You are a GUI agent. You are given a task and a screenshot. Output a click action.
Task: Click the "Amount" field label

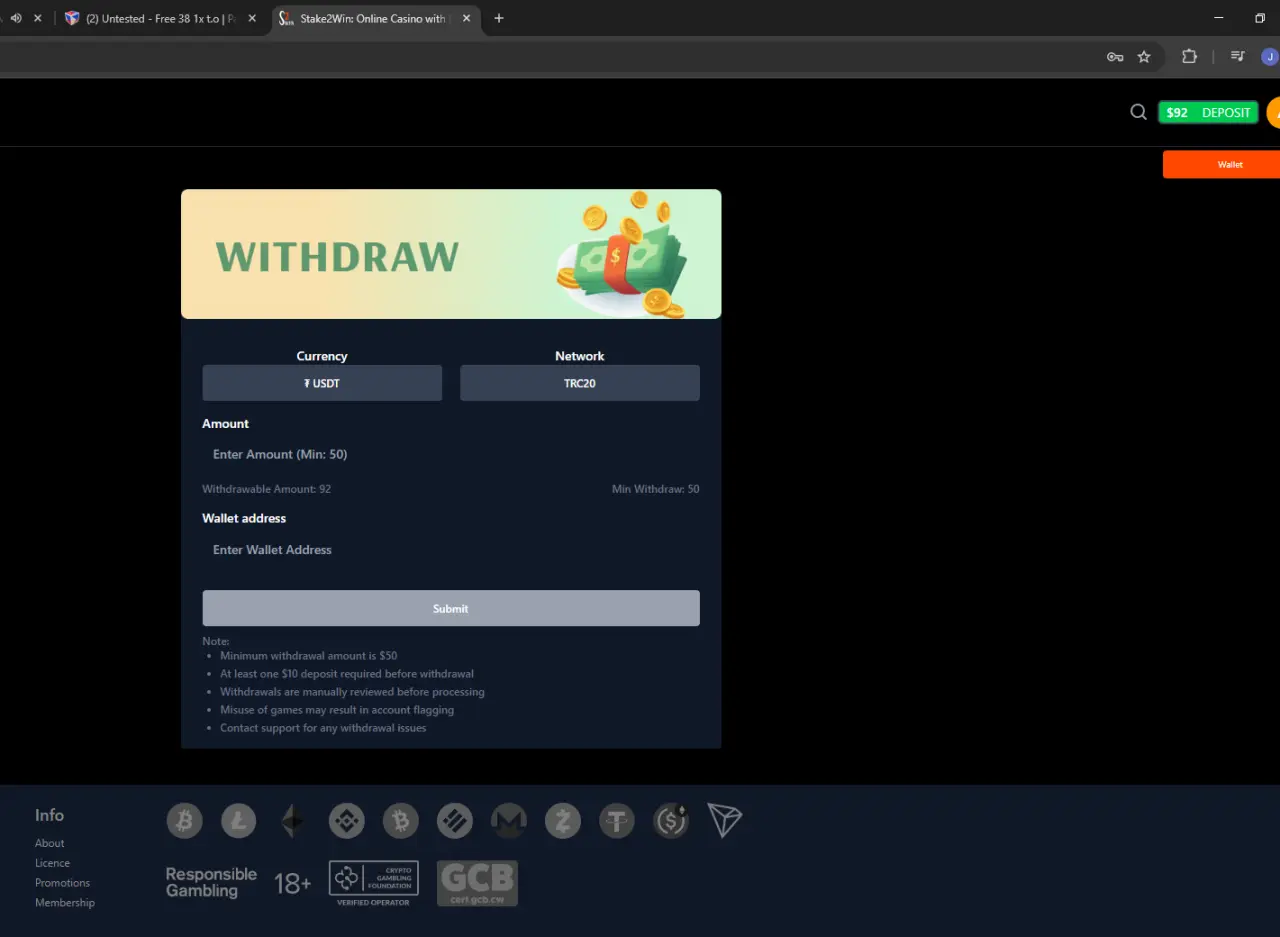[x=226, y=424]
